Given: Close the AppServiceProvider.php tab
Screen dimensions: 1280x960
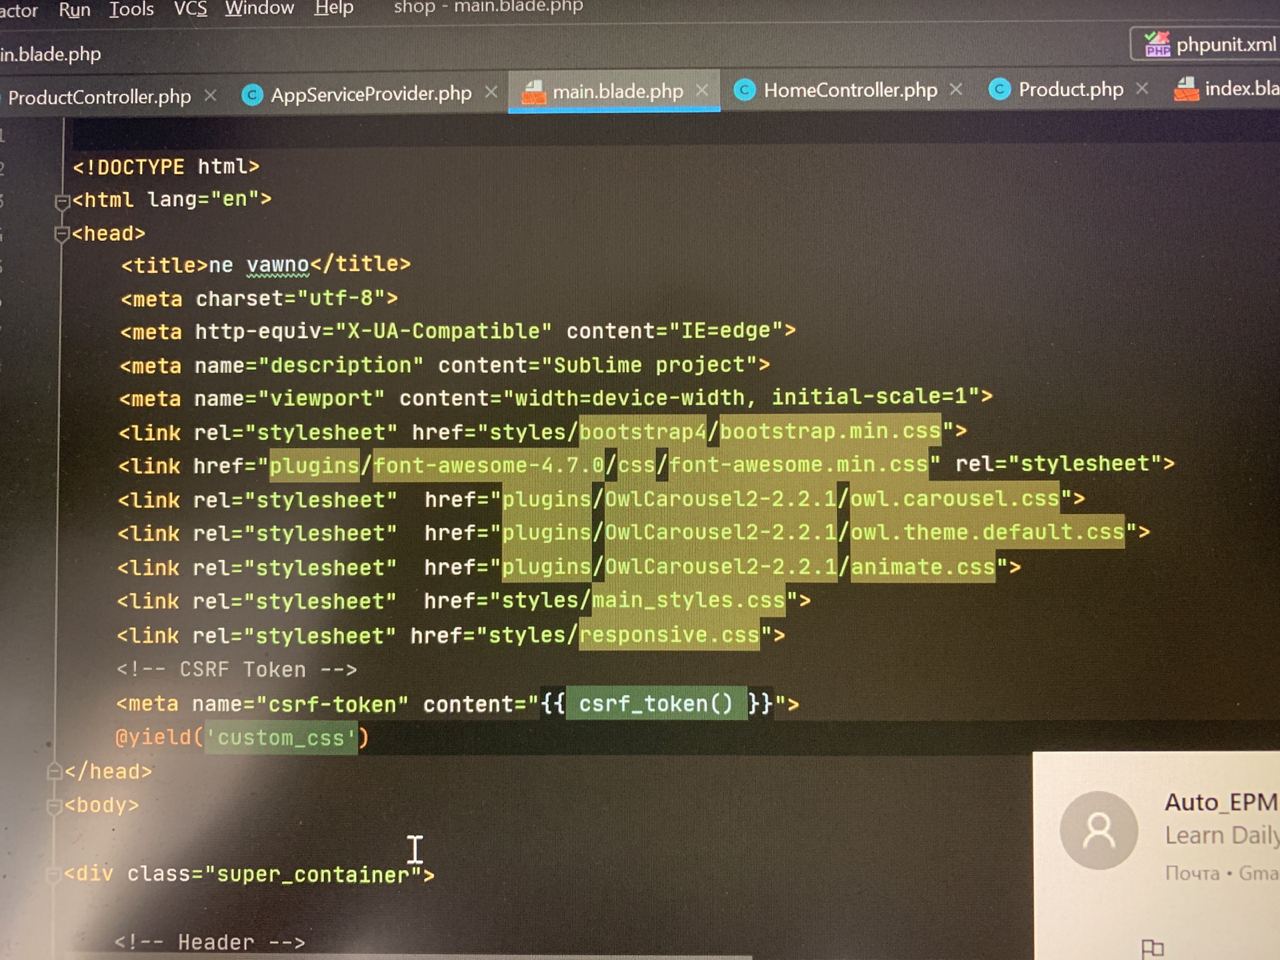Looking at the screenshot, I should click(x=491, y=92).
